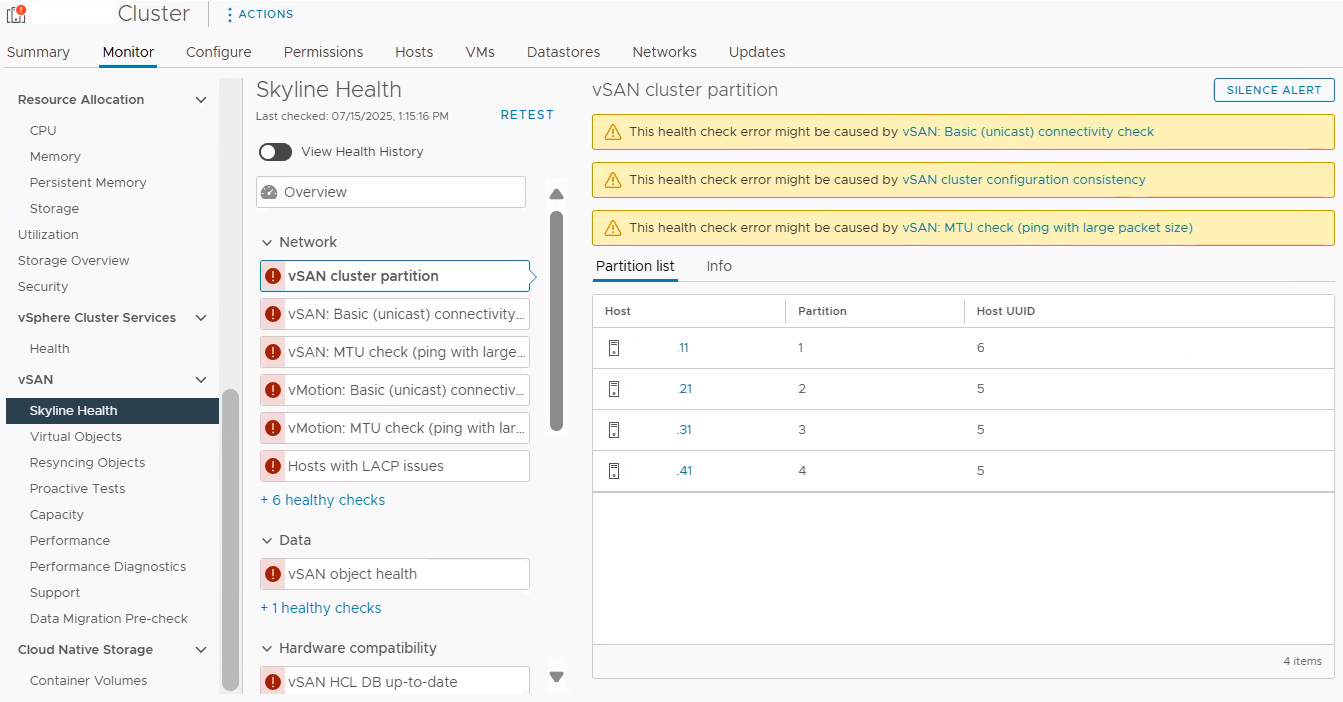Click error icon beside vSAN object health

(273, 574)
